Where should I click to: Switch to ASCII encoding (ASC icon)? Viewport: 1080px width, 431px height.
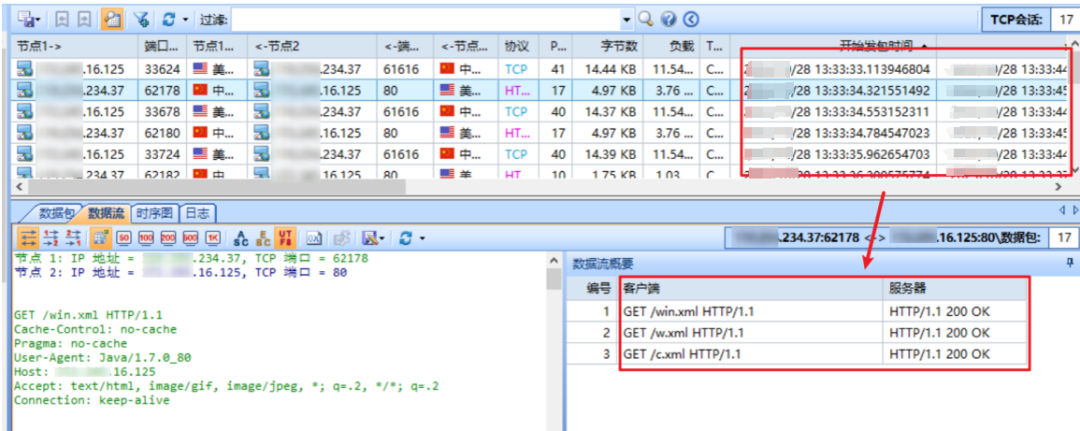[240, 238]
